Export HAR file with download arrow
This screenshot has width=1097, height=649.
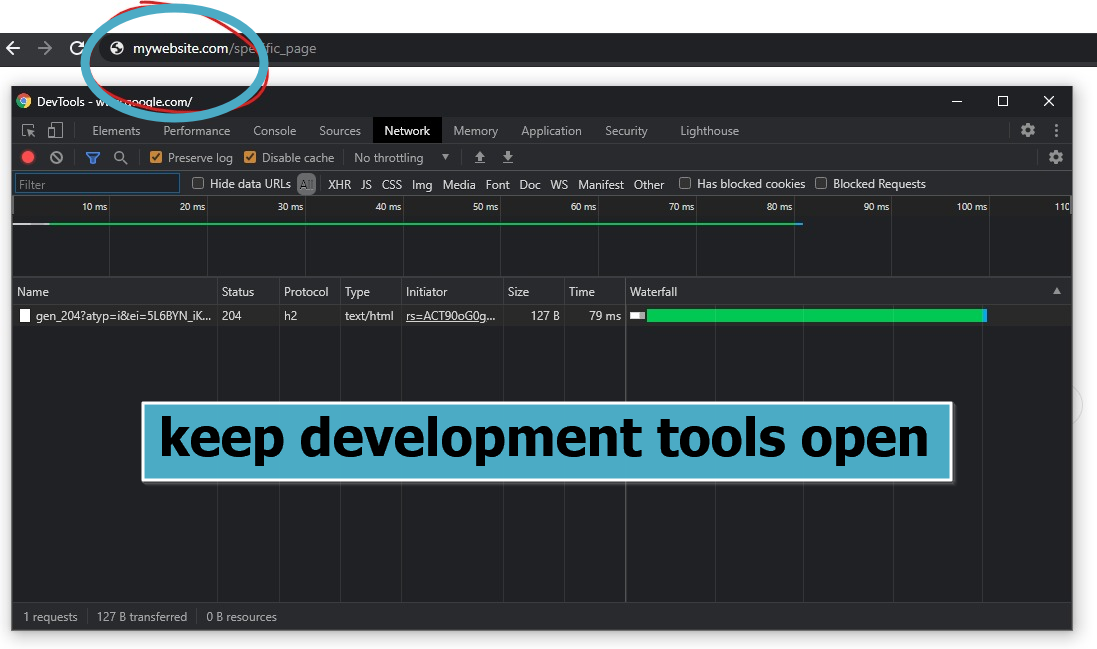508,157
